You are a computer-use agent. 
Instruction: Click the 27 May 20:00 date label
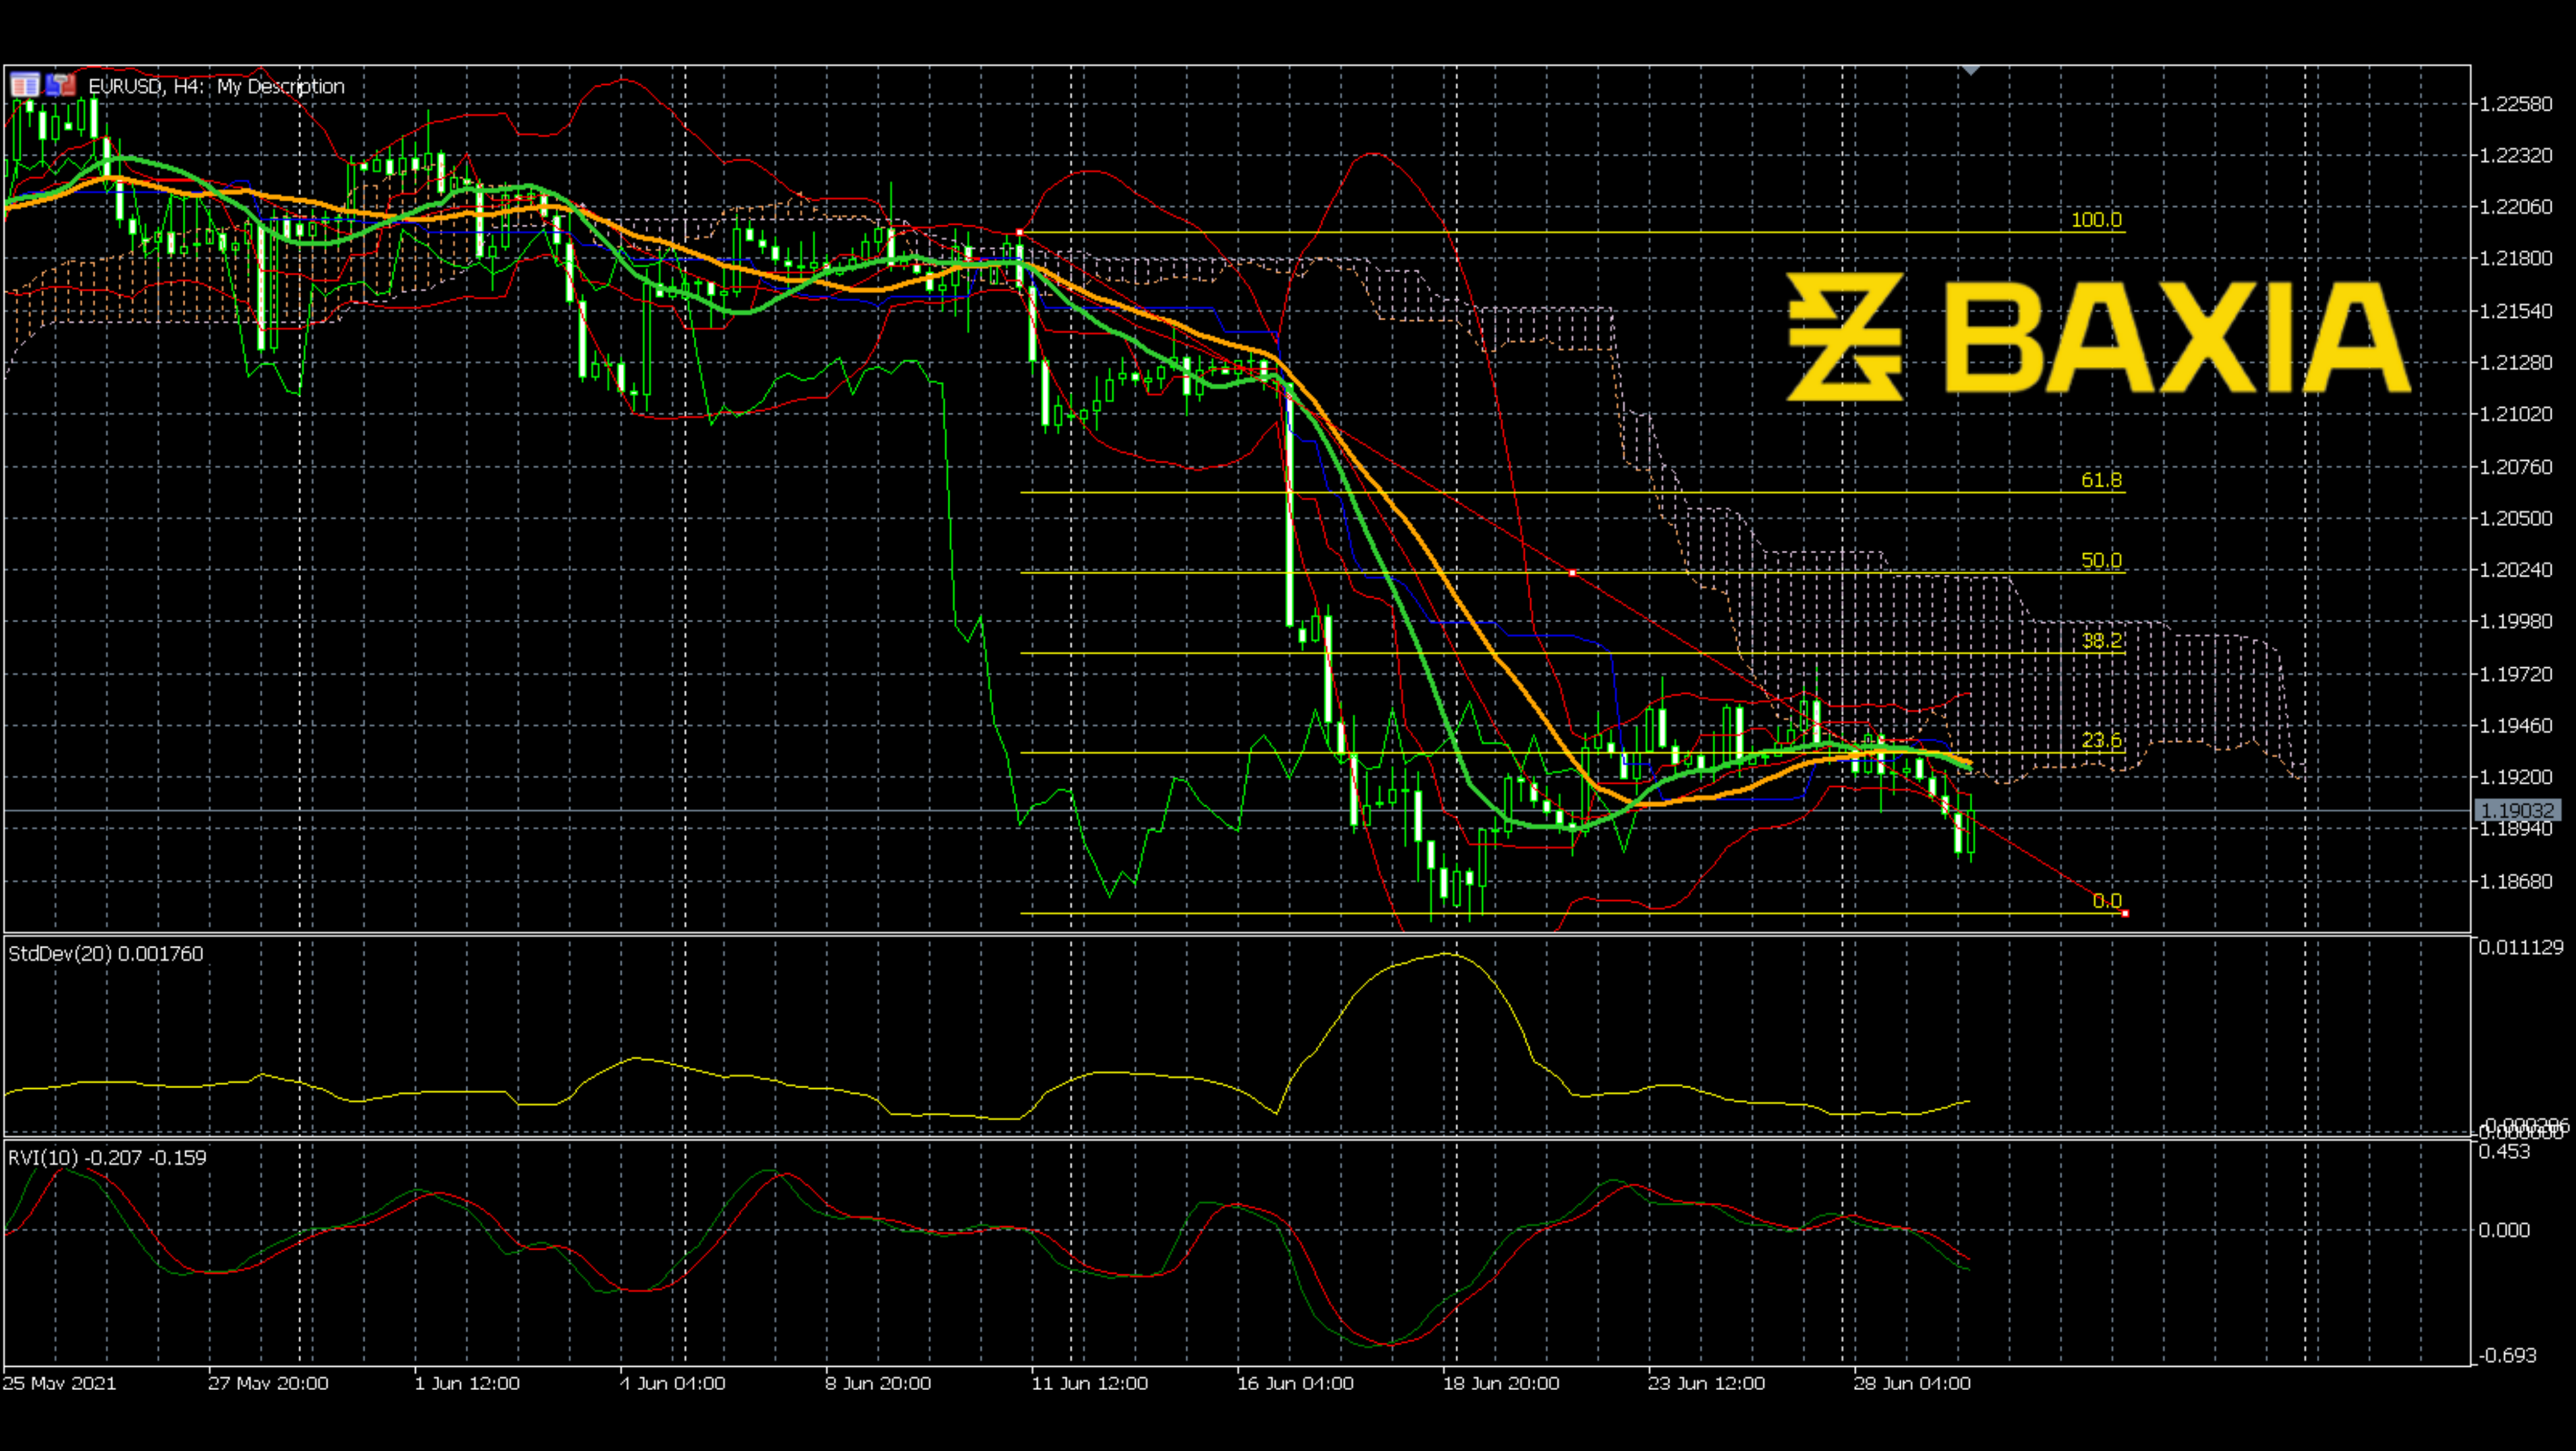[268, 1383]
